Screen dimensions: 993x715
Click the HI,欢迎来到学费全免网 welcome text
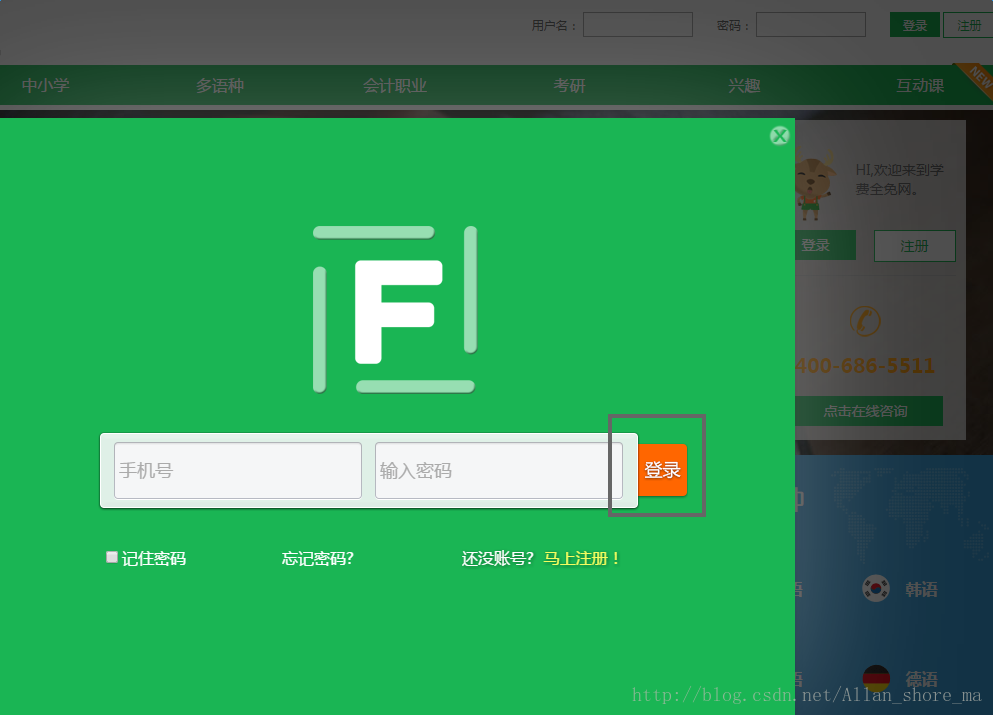pyautogui.click(x=899, y=179)
